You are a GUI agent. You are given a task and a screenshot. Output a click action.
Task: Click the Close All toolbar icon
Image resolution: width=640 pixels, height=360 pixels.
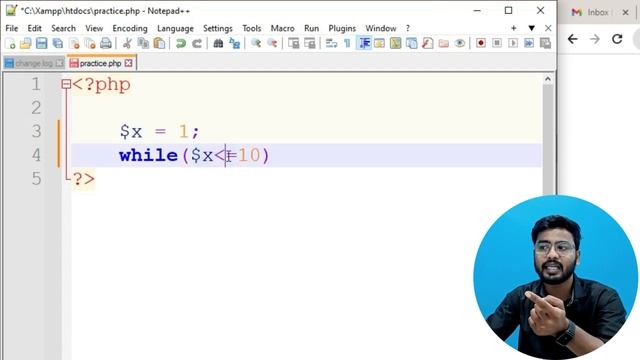(x=90, y=43)
